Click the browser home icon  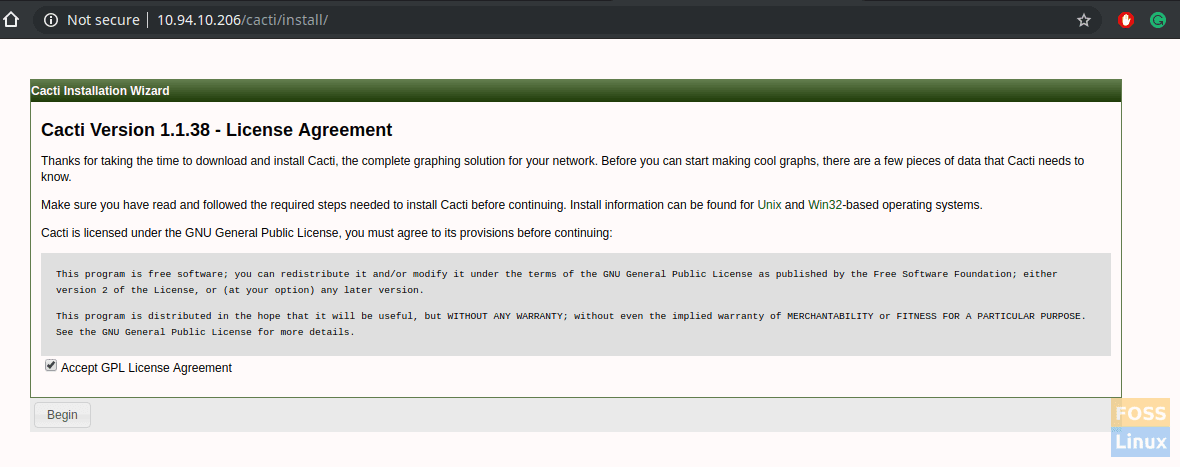10,20
